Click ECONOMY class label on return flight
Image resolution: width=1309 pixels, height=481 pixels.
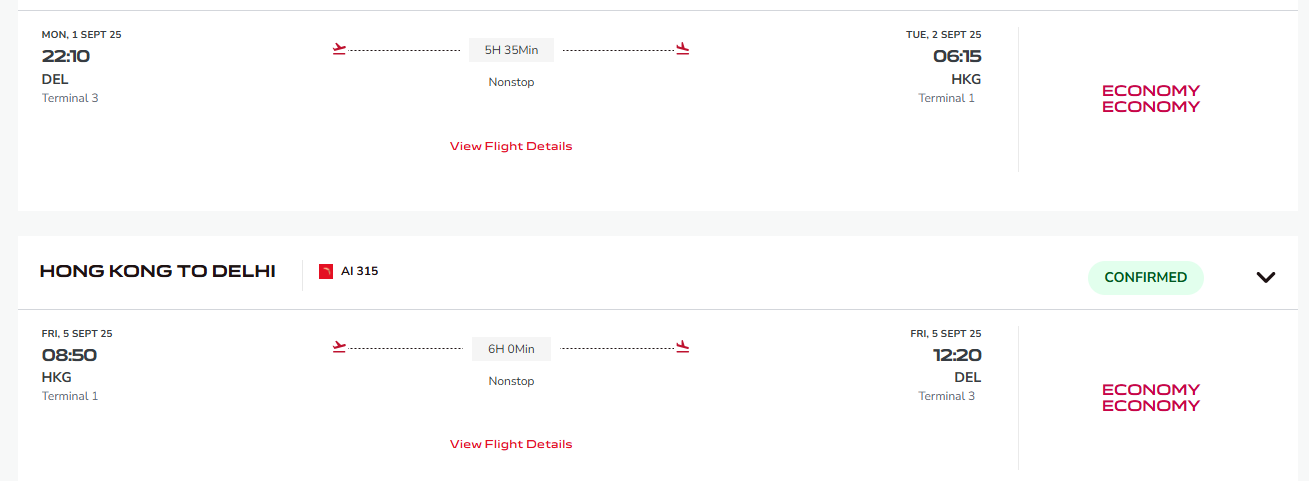(1151, 397)
